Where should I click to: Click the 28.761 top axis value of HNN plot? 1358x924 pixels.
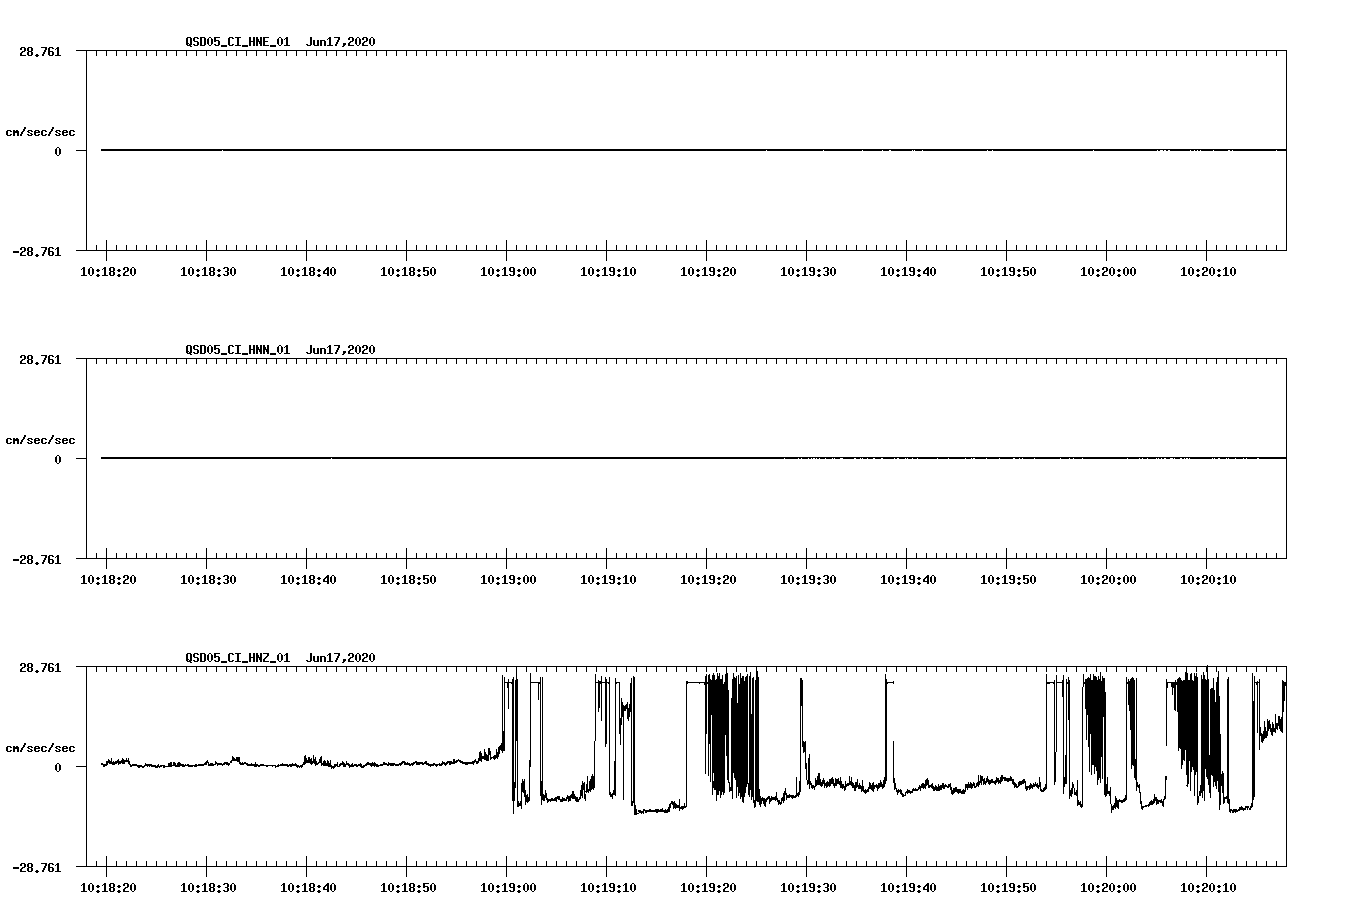click(40, 359)
